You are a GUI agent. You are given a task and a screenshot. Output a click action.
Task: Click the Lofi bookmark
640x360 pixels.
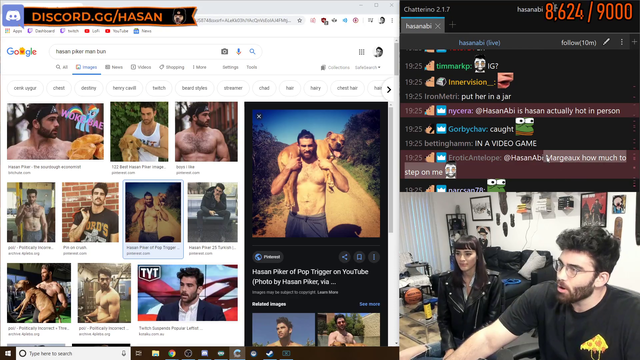92,31
